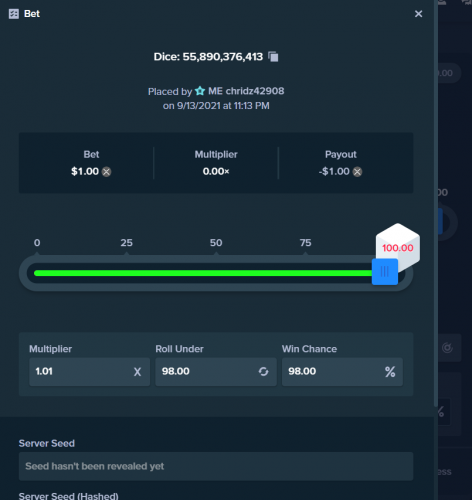Toggle roll direction with the swap icon

tap(263, 371)
